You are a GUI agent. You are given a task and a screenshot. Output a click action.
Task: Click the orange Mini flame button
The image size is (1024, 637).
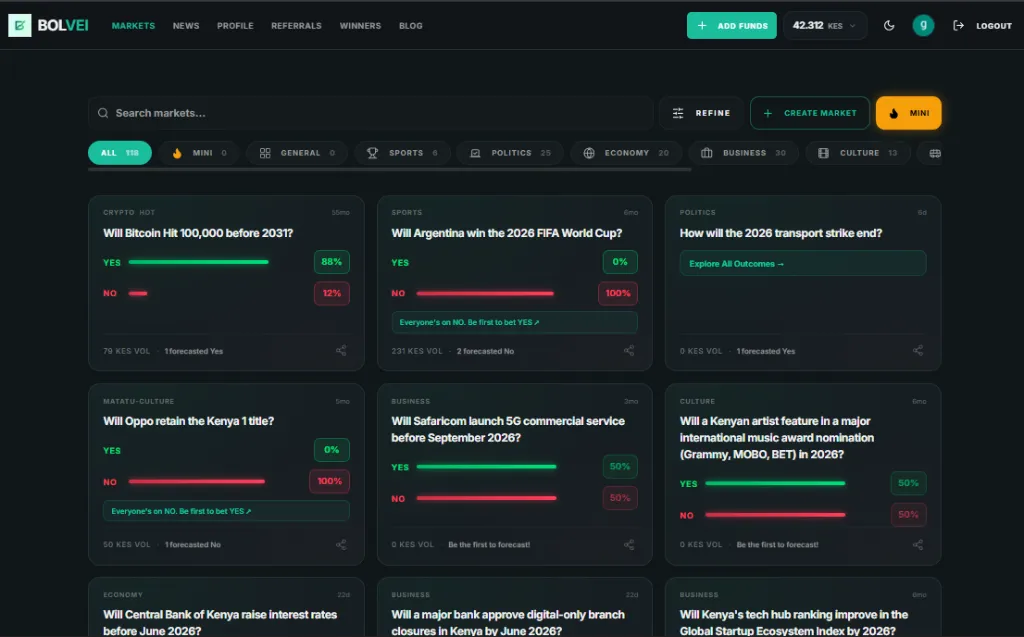pos(908,113)
